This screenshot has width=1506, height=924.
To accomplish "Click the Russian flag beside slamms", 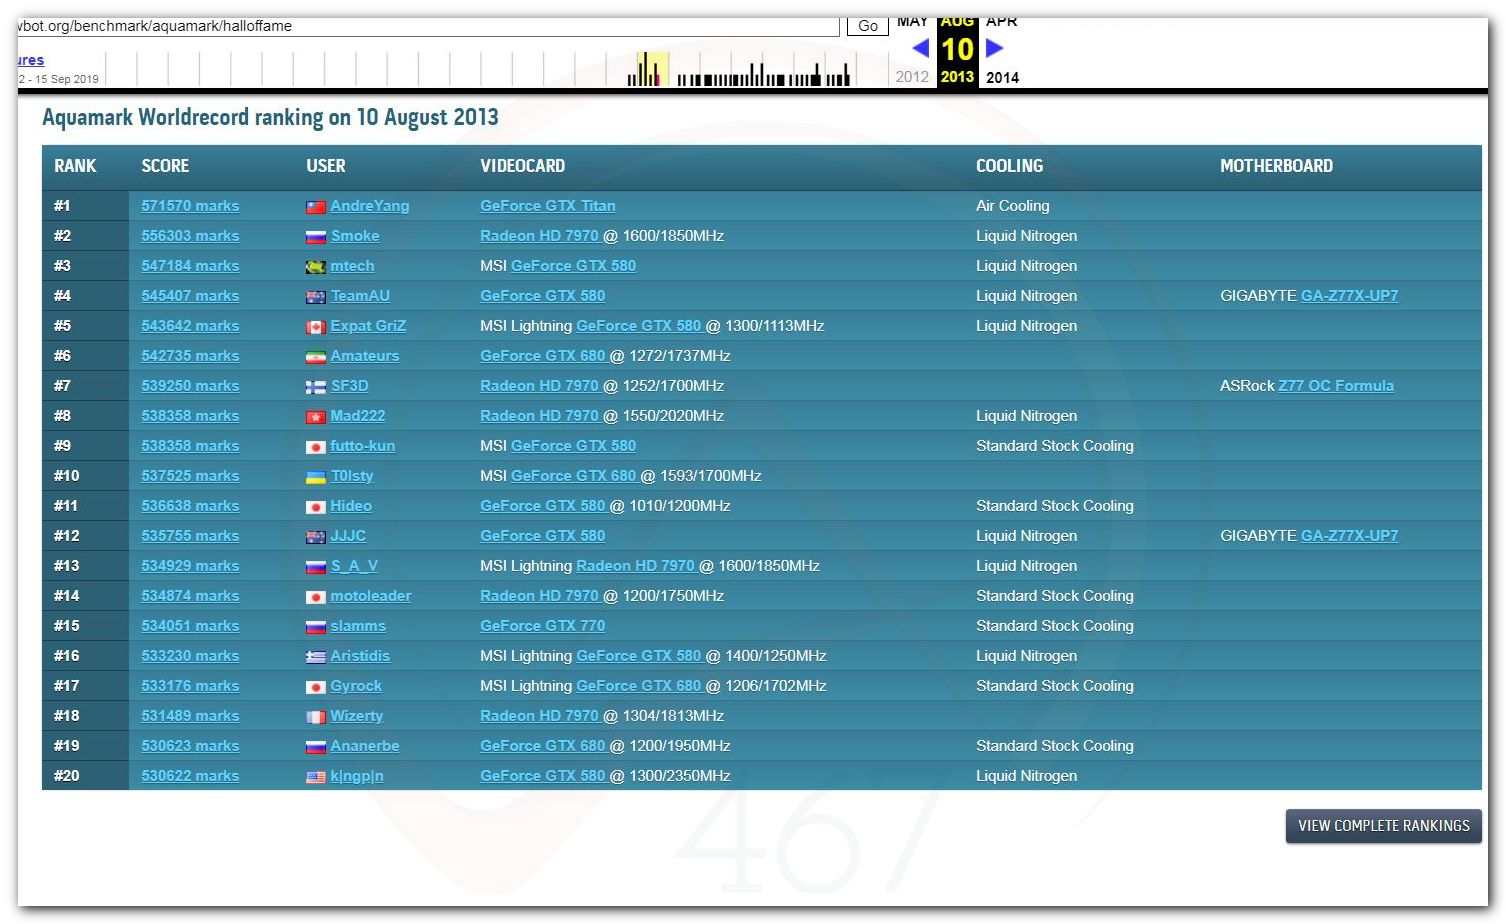I will click(x=315, y=627).
